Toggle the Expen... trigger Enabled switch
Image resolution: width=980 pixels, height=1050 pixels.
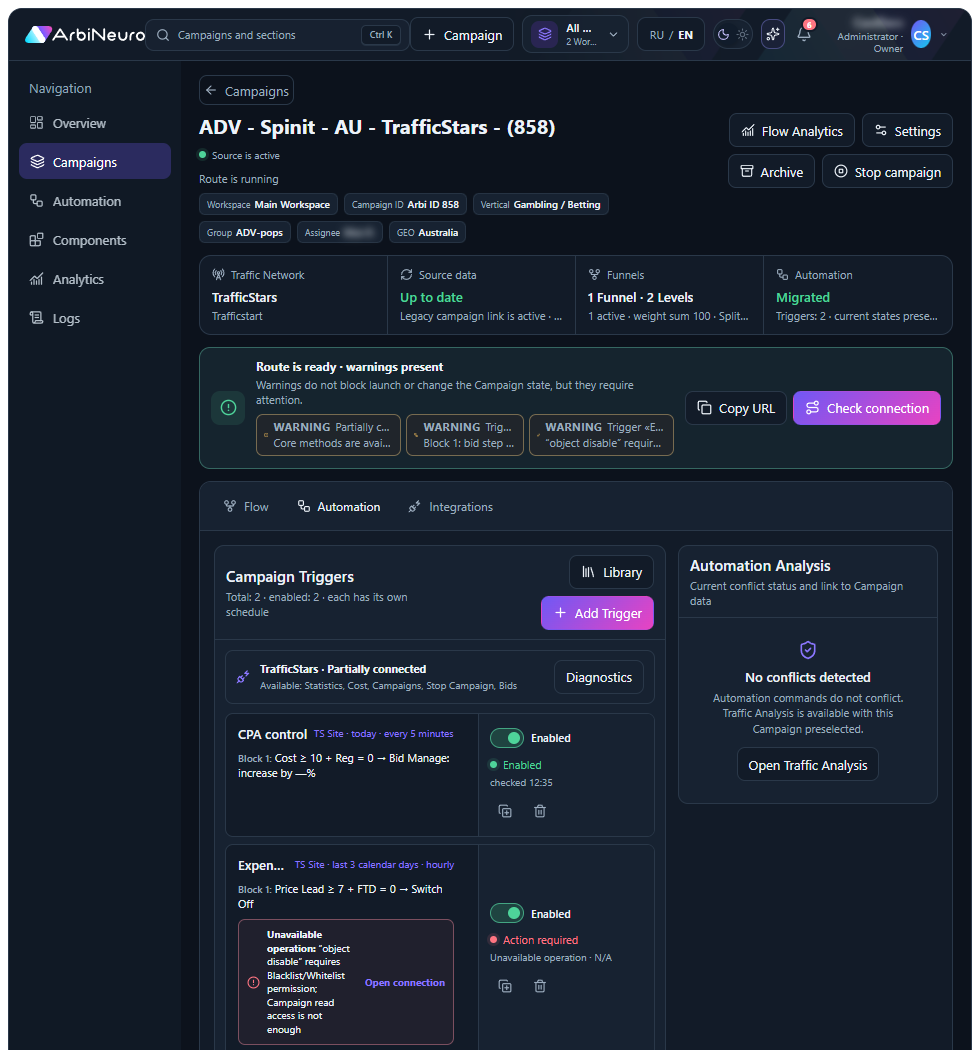pyautogui.click(x=507, y=913)
